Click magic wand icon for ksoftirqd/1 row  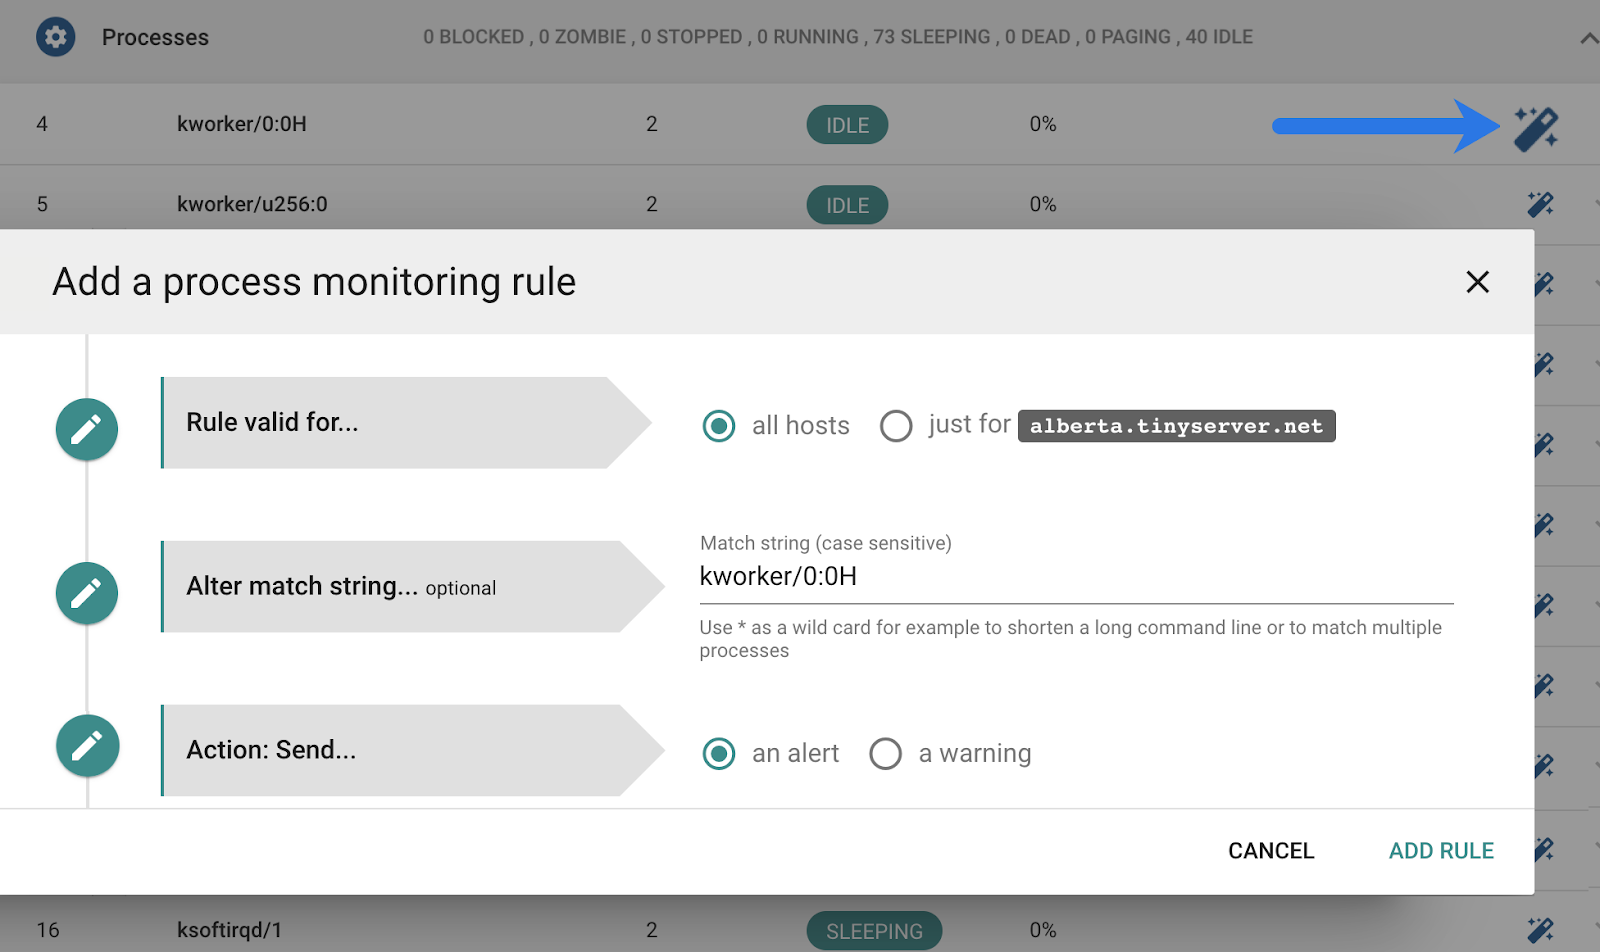[1540, 930]
